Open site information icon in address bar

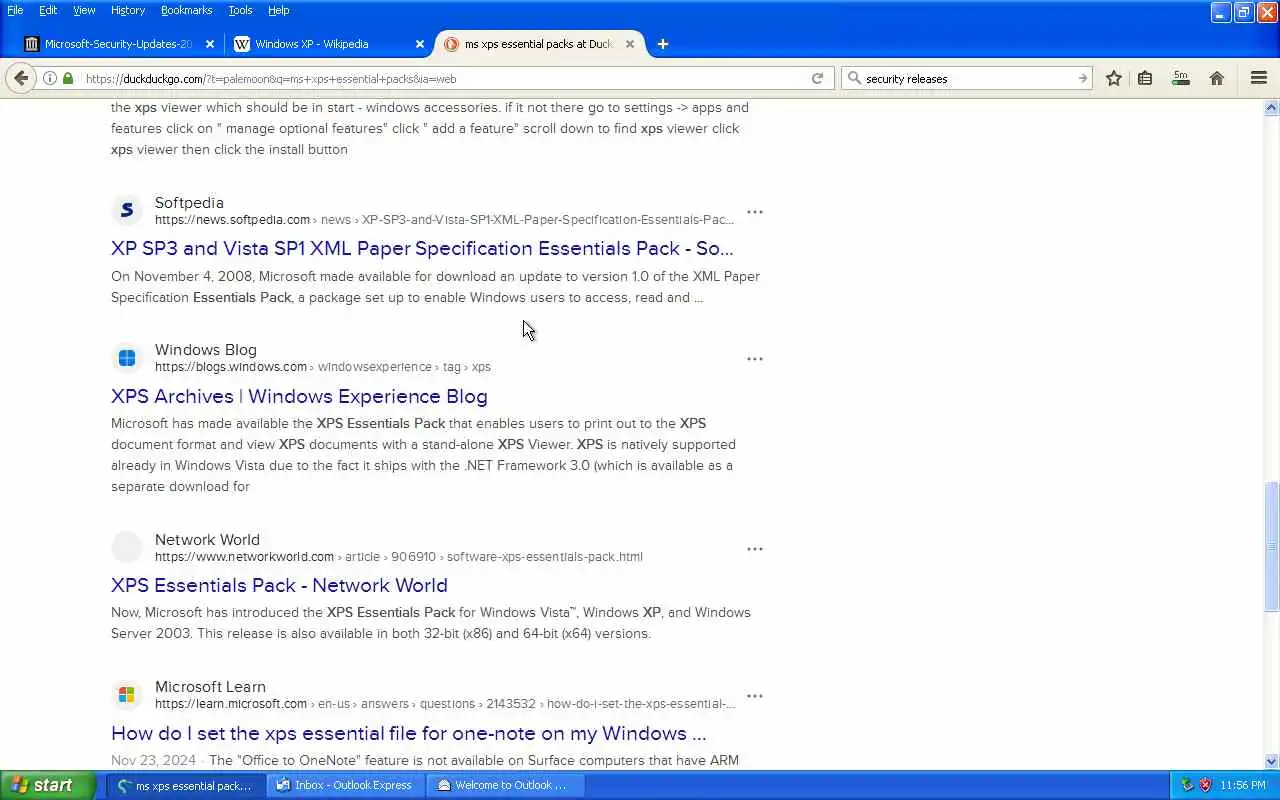(50, 78)
